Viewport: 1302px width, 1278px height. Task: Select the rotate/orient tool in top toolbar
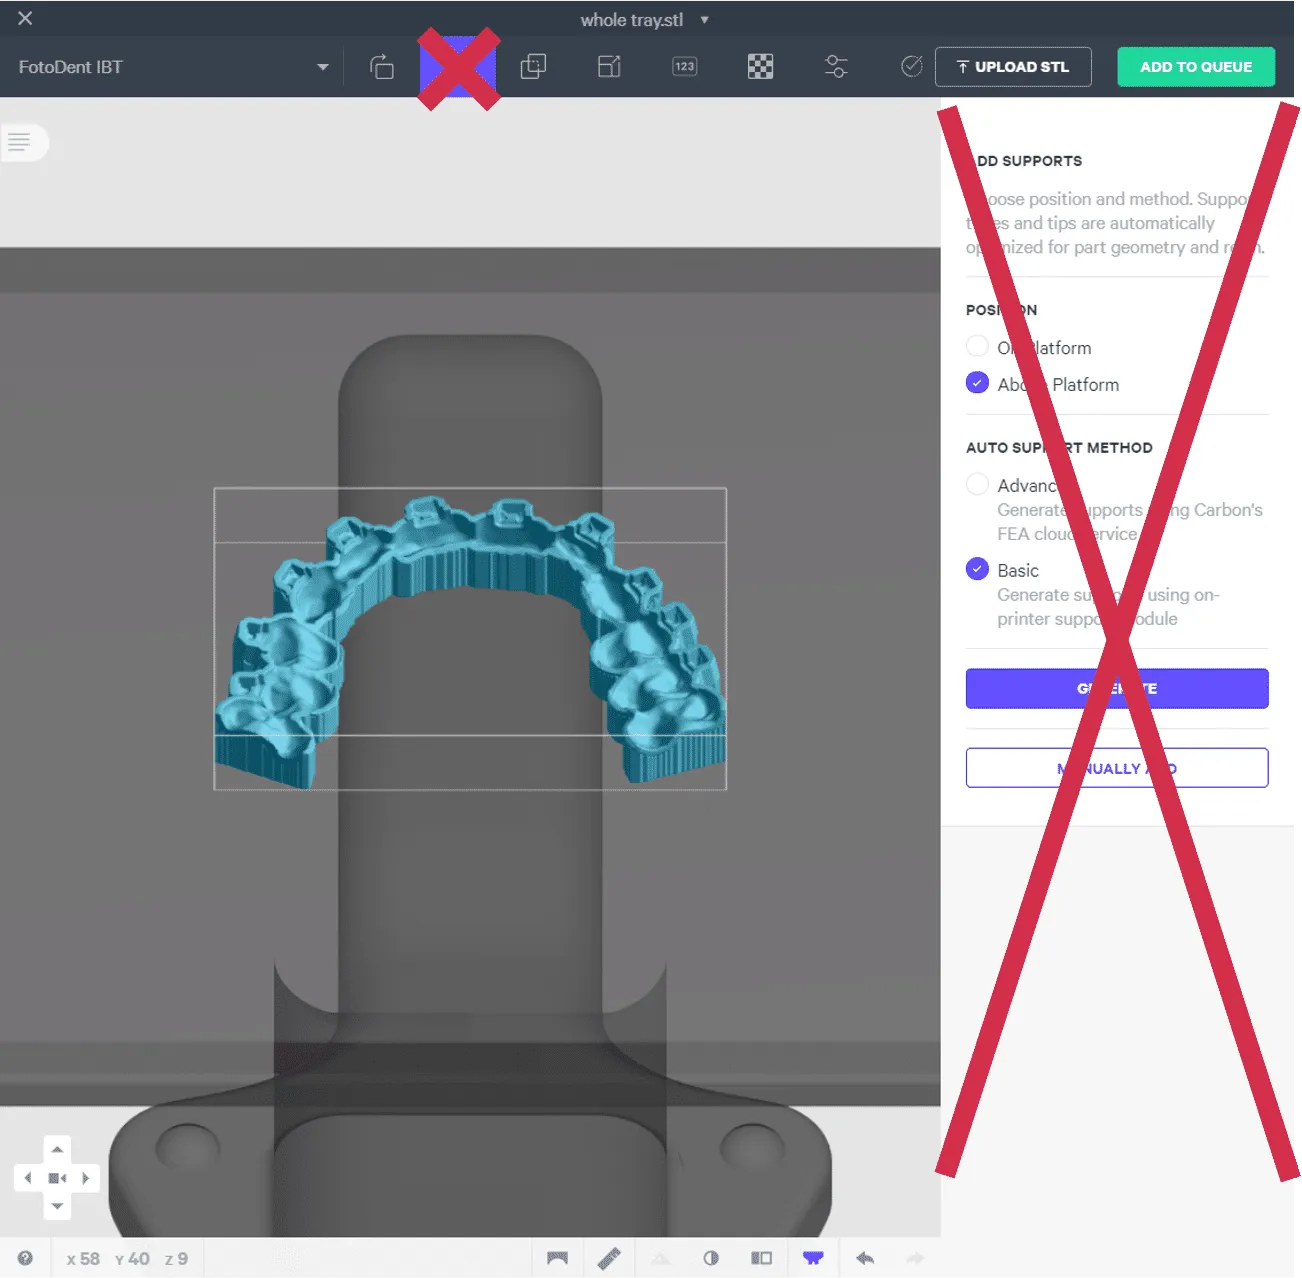point(382,67)
